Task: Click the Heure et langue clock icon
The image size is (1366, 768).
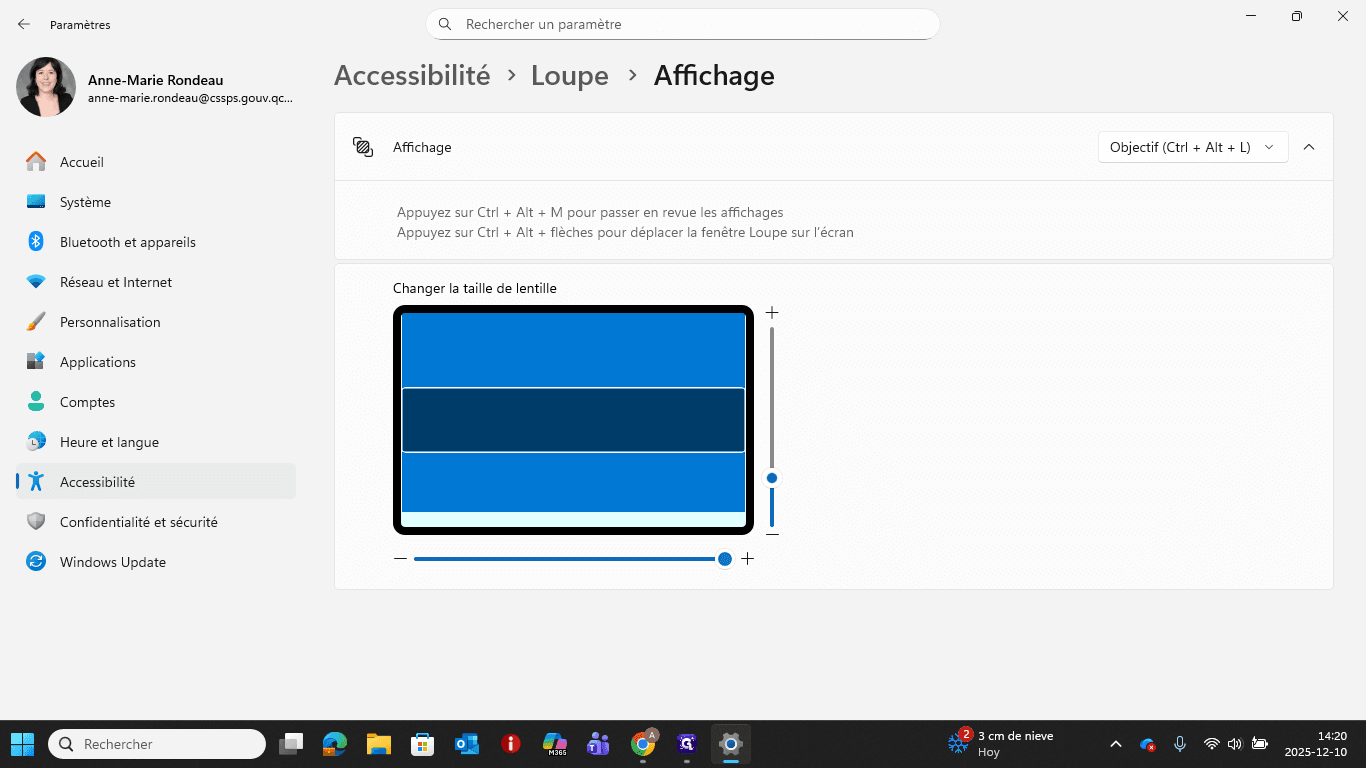Action: 36,442
